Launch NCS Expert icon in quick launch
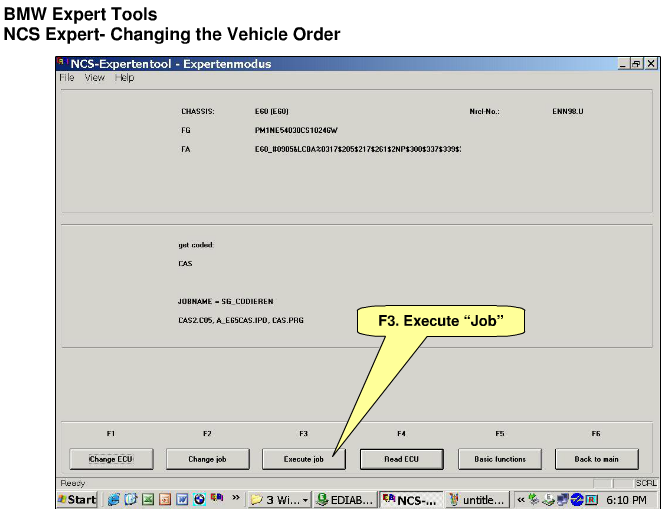The width and height of the screenshot is (665, 509). point(217,498)
